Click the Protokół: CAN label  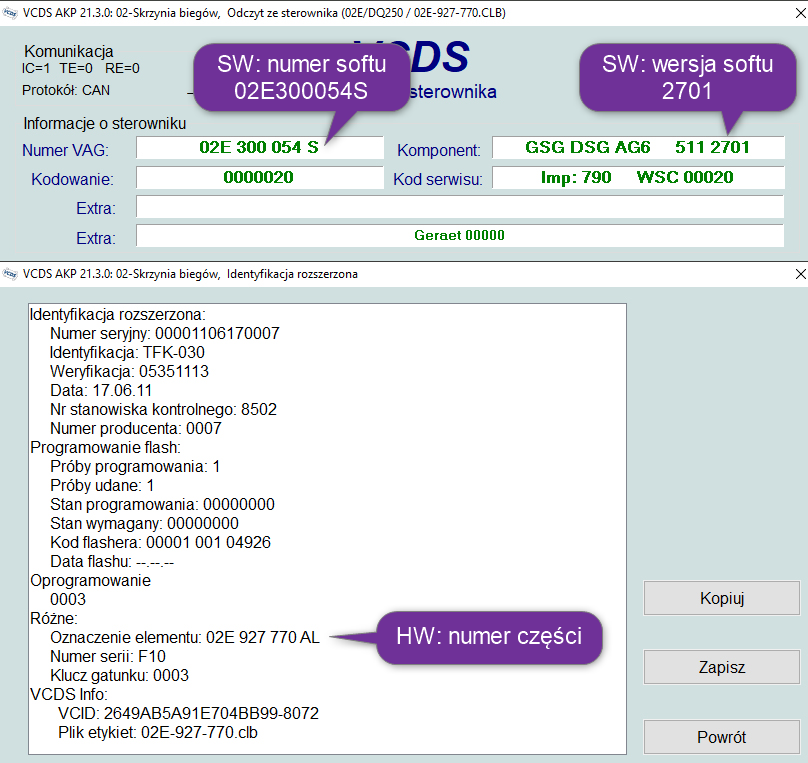[x=66, y=91]
